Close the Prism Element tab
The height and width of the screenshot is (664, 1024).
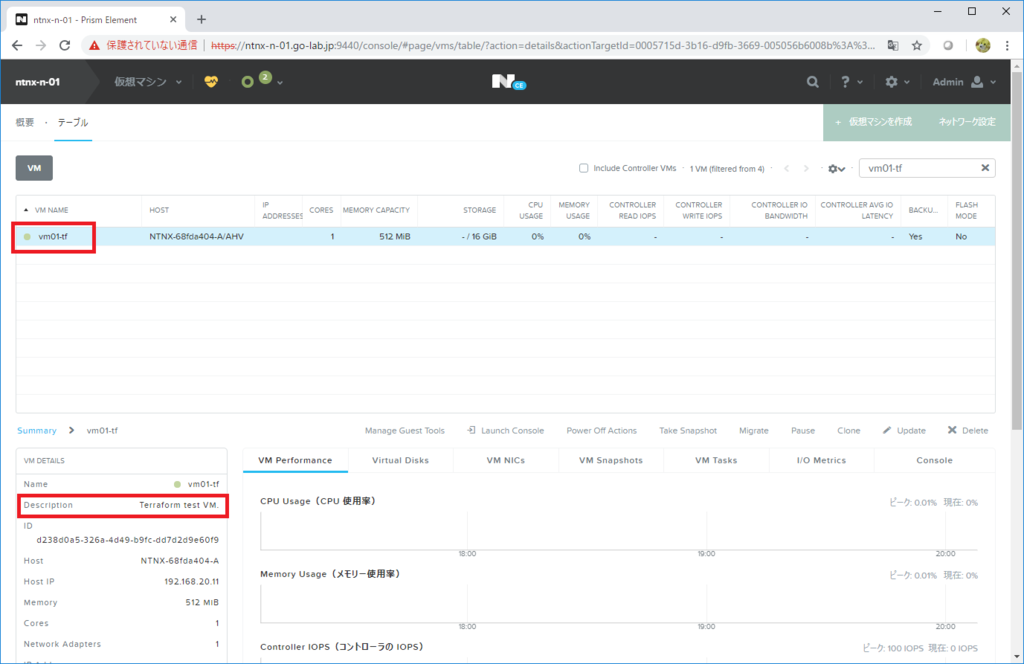(x=173, y=20)
